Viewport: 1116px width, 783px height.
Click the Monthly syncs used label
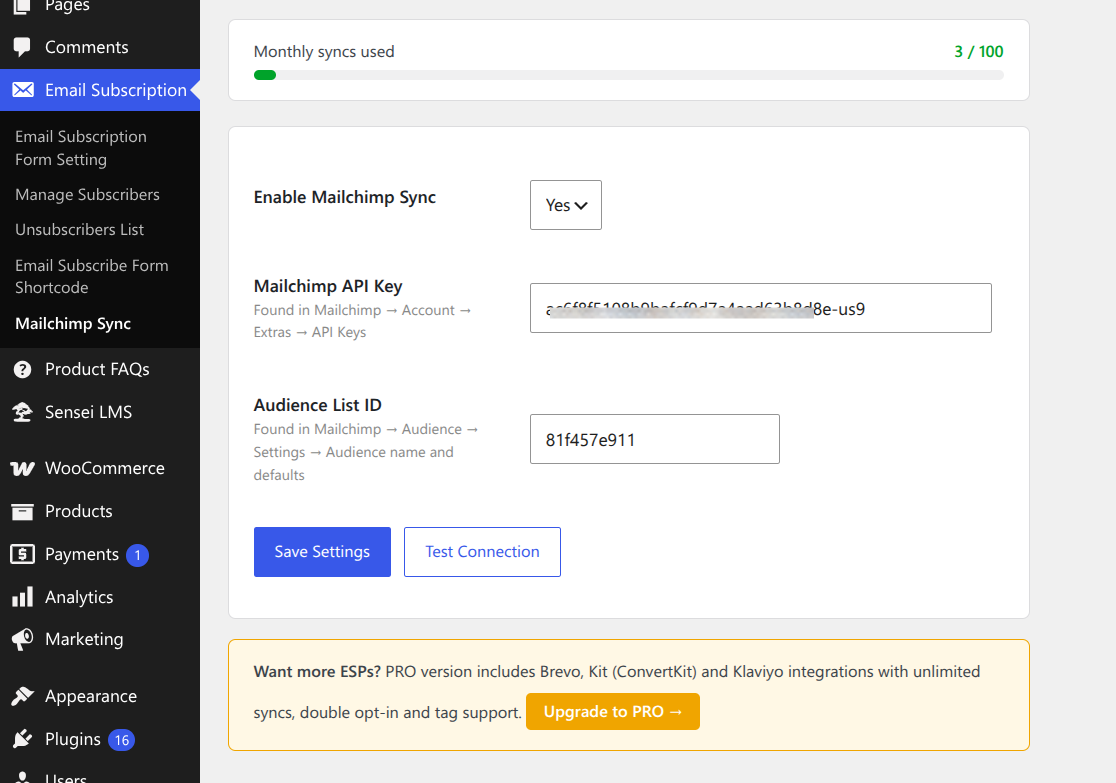click(x=324, y=52)
